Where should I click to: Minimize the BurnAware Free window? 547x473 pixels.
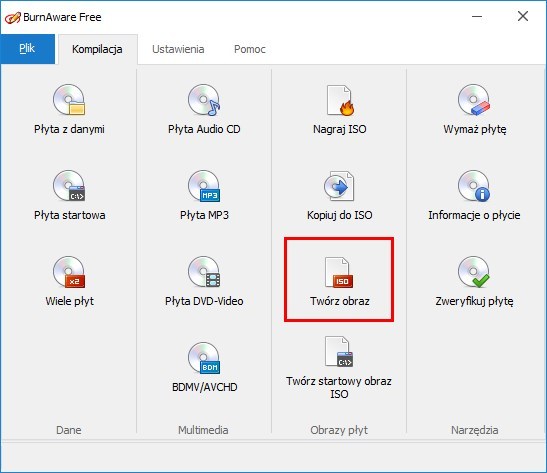click(x=477, y=16)
